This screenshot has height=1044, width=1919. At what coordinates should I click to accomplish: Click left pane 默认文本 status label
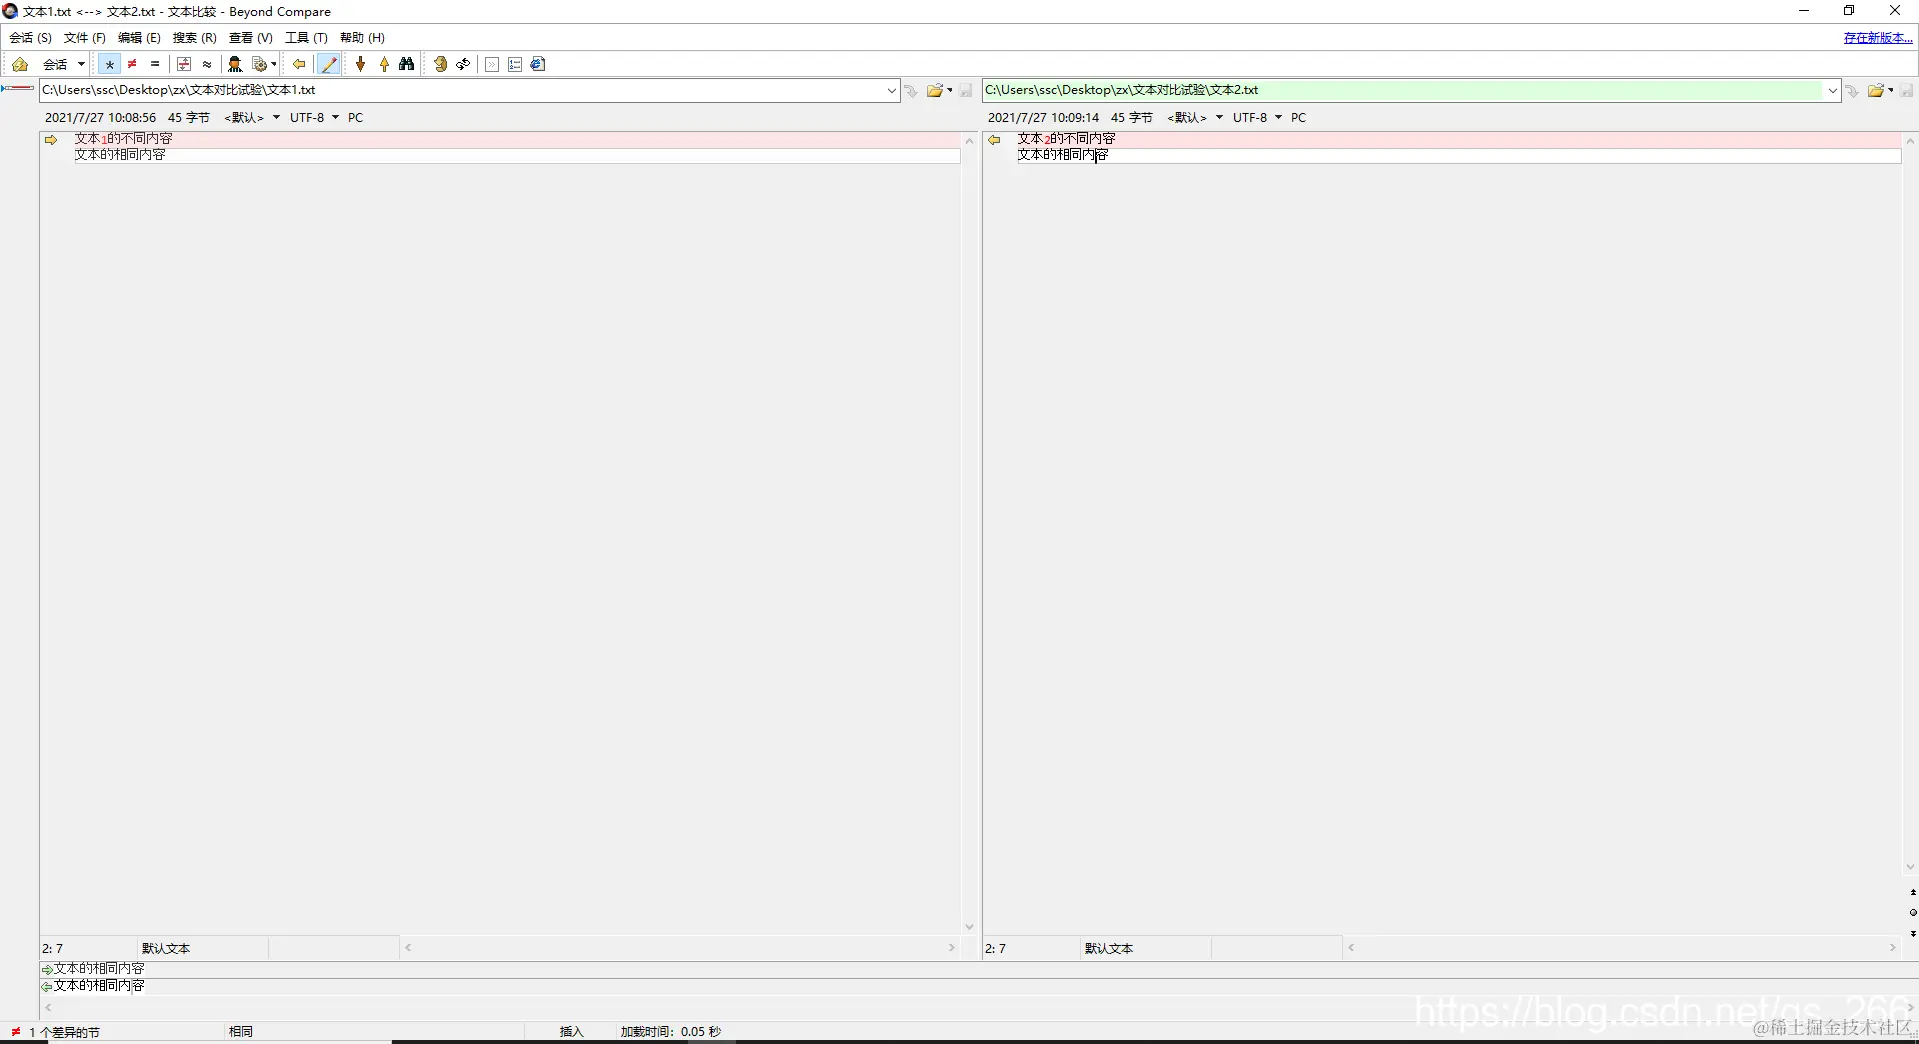point(166,949)
